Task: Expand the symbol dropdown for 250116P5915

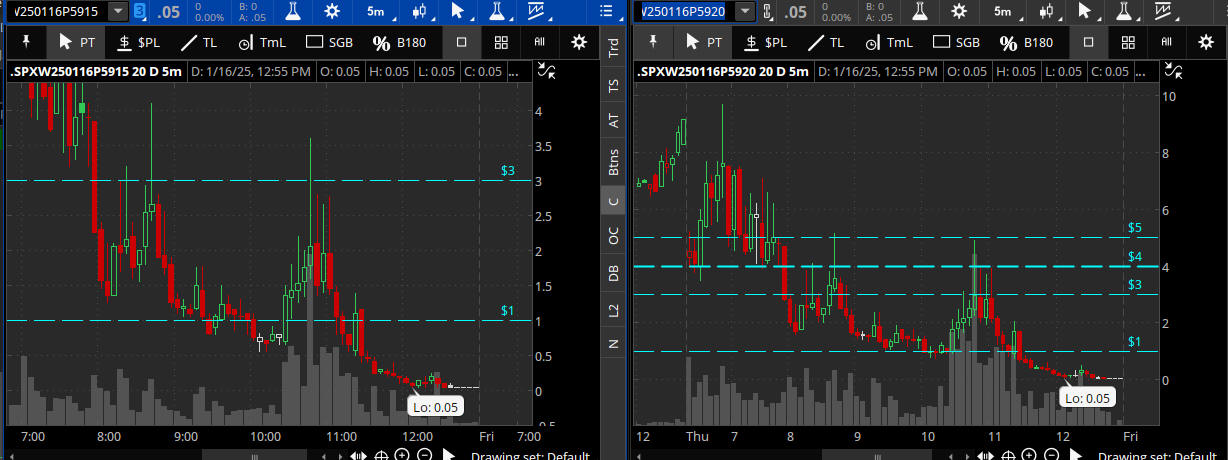Action: coord(118,11)
